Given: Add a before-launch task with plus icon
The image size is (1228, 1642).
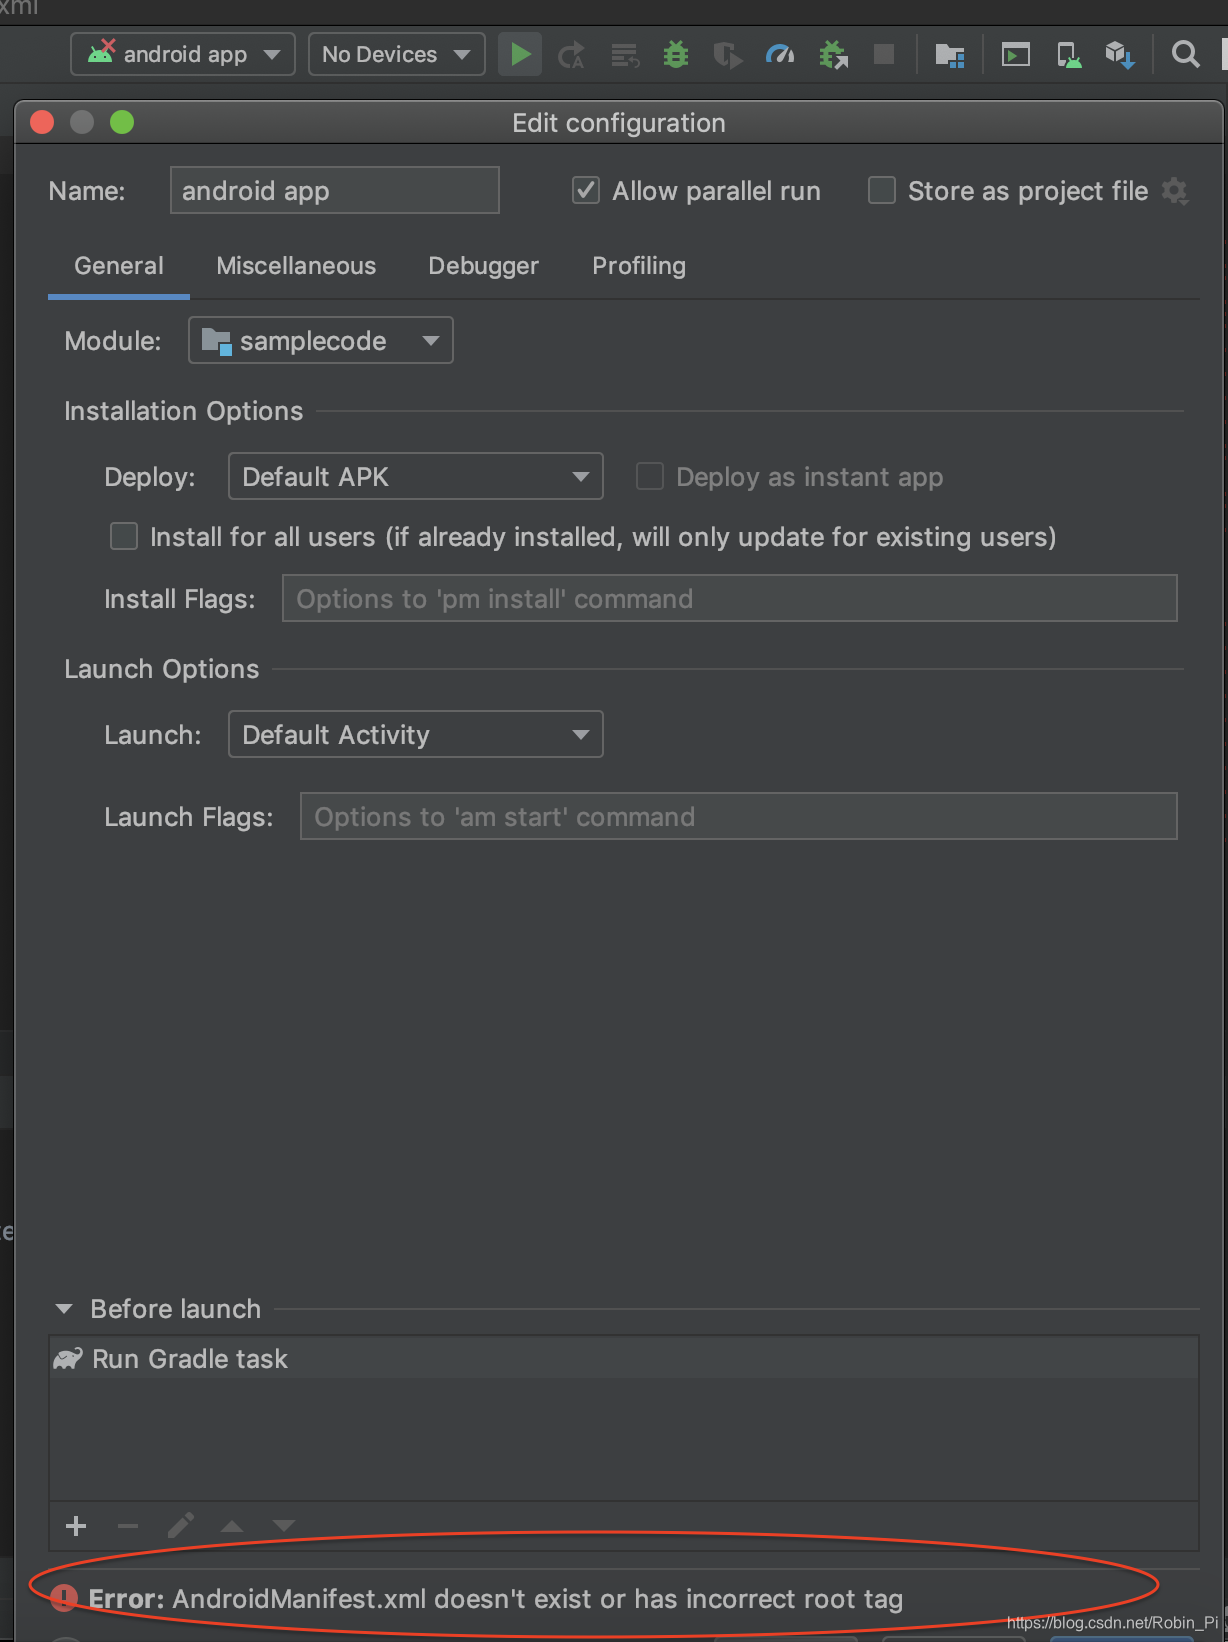Looking at the screenshot, I should click(x=76, y=1526).
